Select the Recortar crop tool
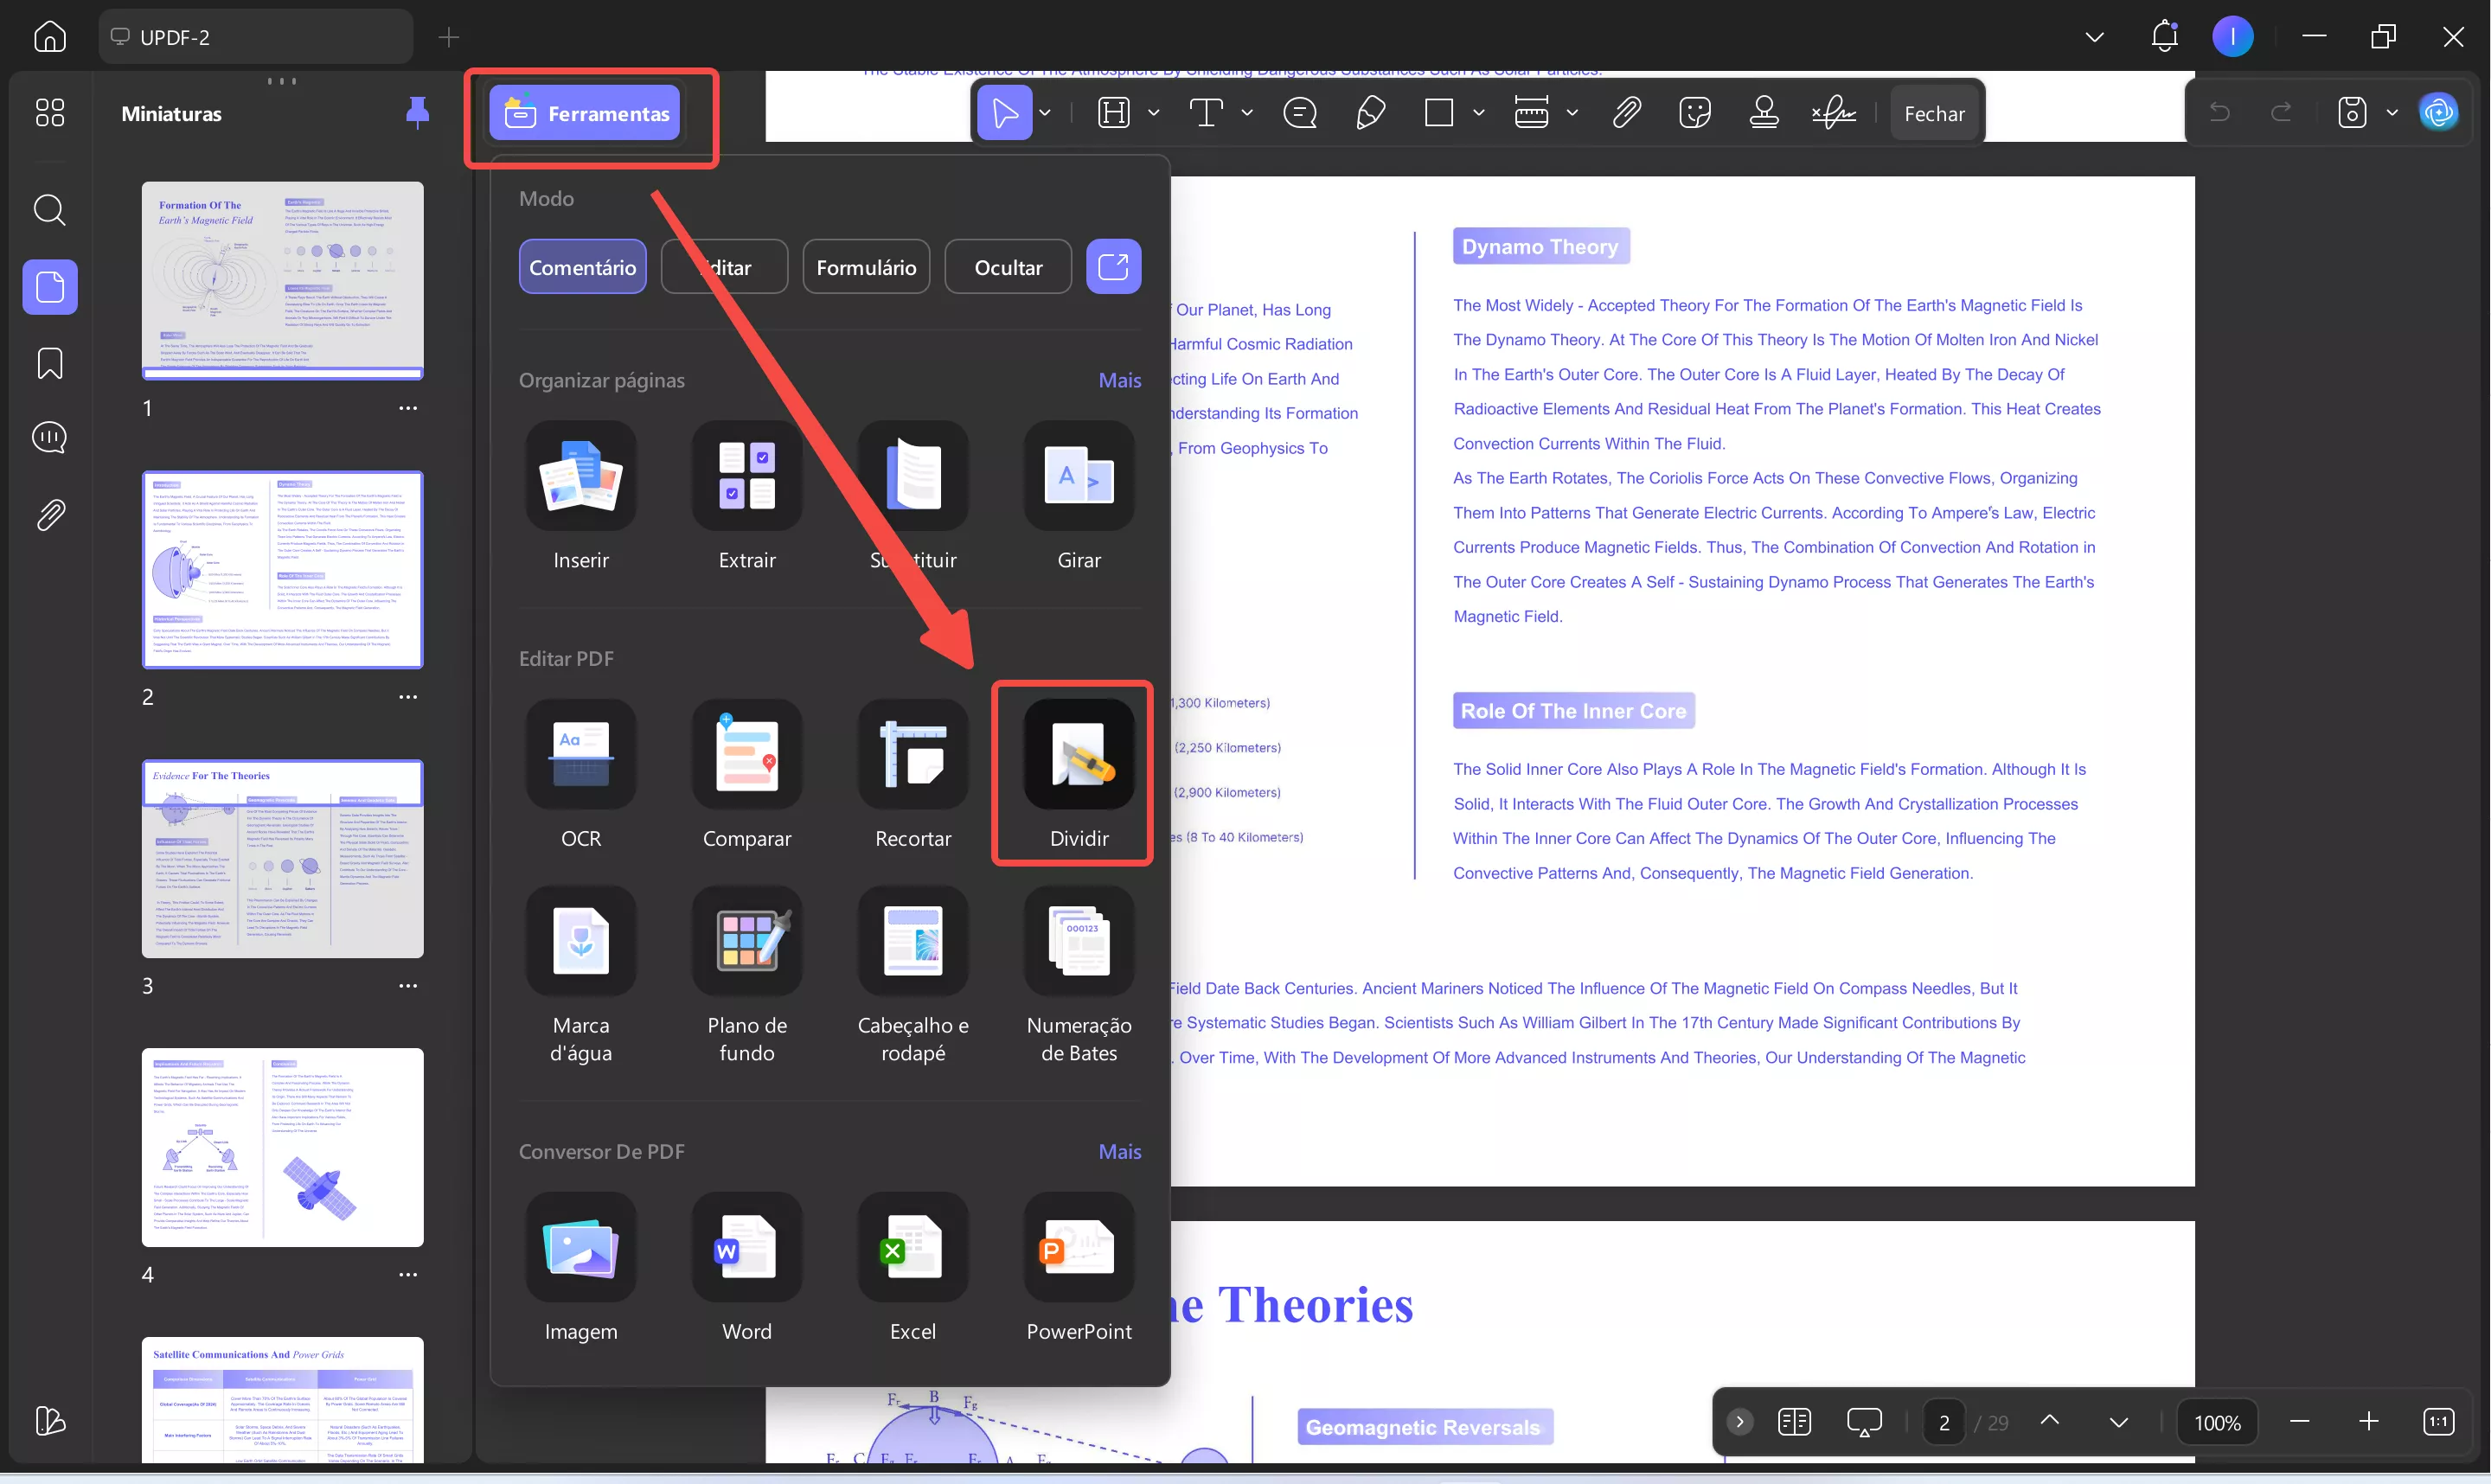Image resolution: width=2491 pixels, height=1484 pixels. pos(912,756)
